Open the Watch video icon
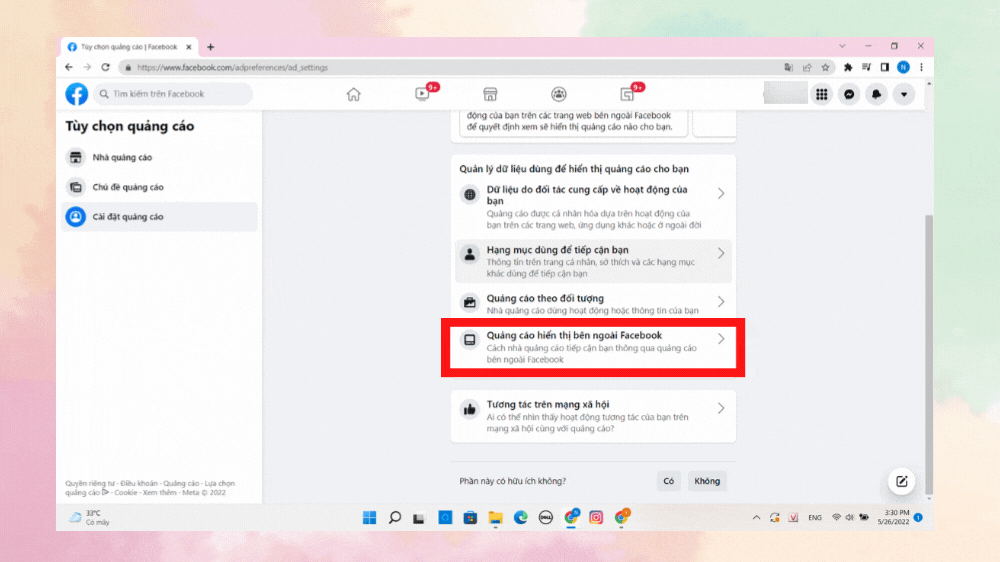The image size is (1000, 562). (422, 94)
